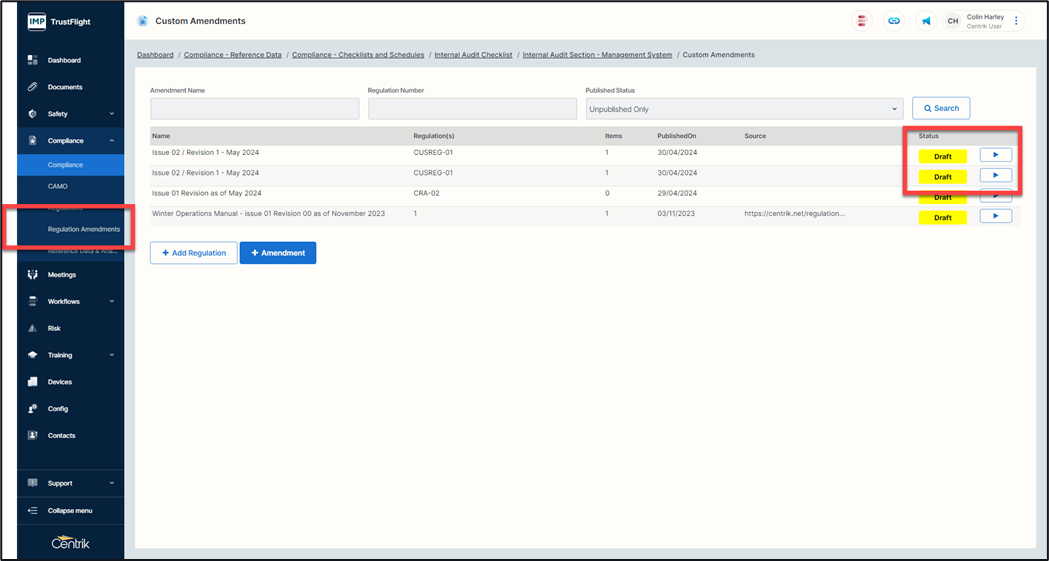Click CRA-02 regulation cell

426,193
